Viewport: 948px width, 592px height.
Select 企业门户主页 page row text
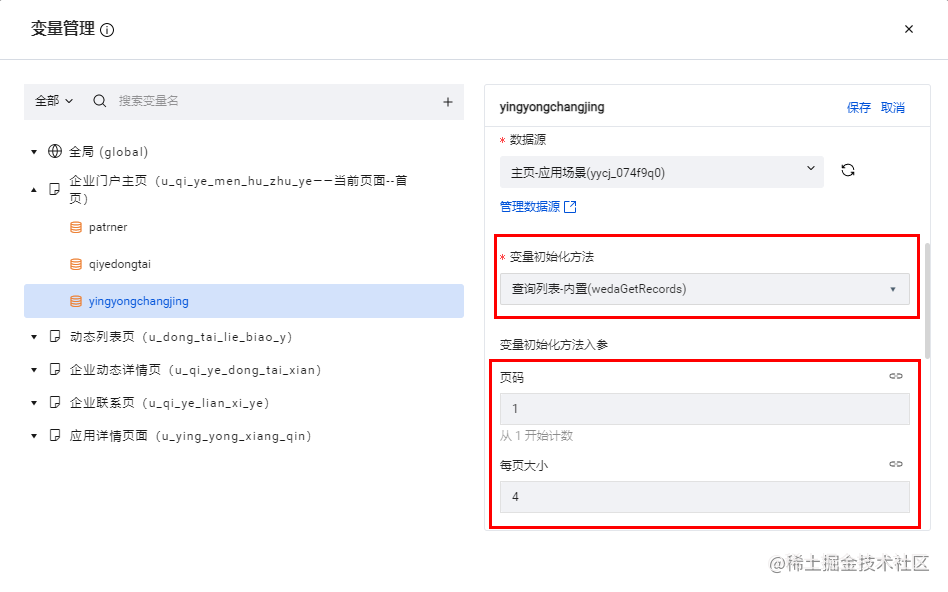point(238,189)
